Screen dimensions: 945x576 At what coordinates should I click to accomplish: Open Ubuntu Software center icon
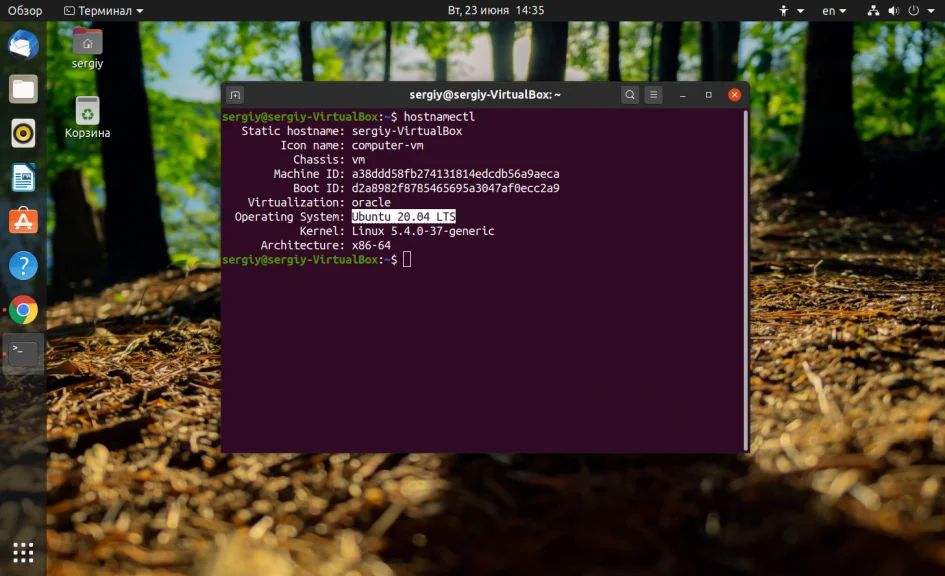pos(24,221)
